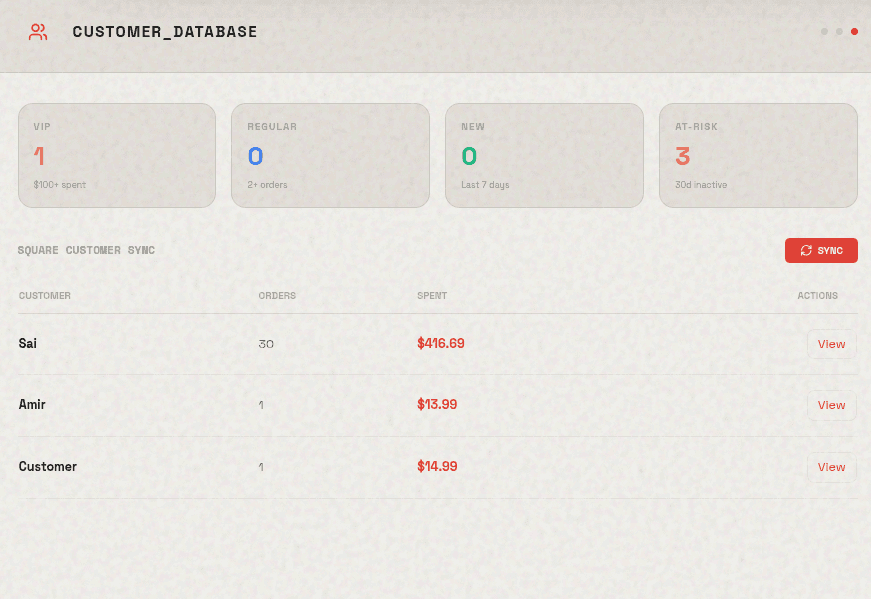Click the Square Customer Sync heading
Viewport: 871px width, 599px height.
[x=86, y=250]
